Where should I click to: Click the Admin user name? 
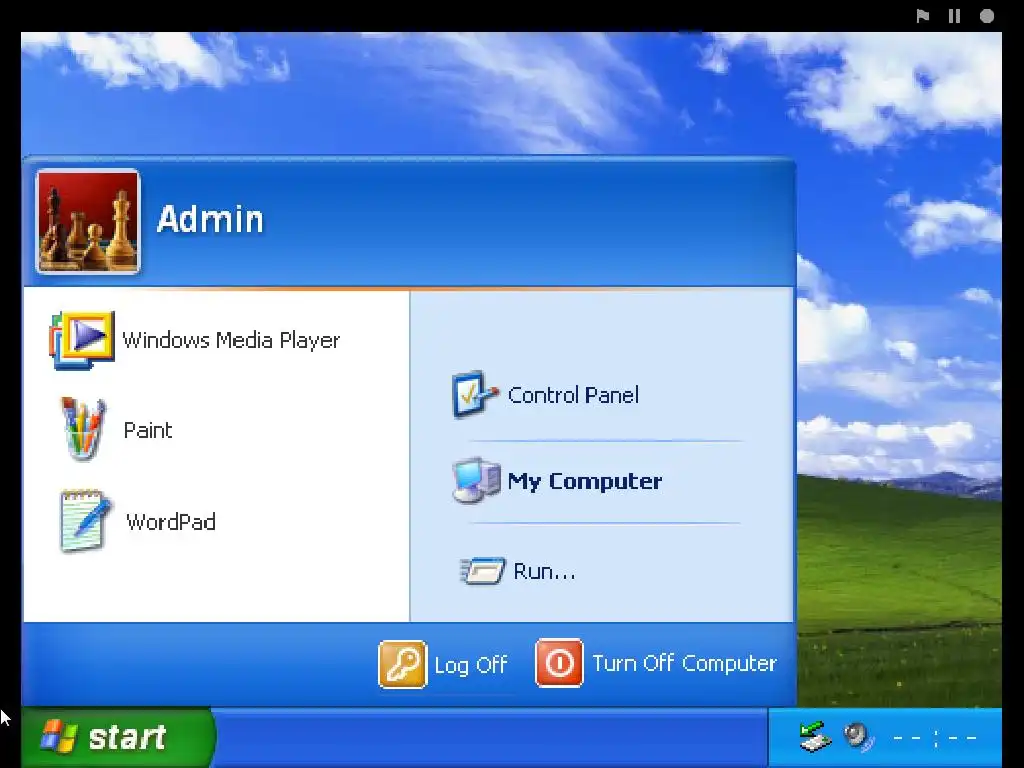point(210,219)
